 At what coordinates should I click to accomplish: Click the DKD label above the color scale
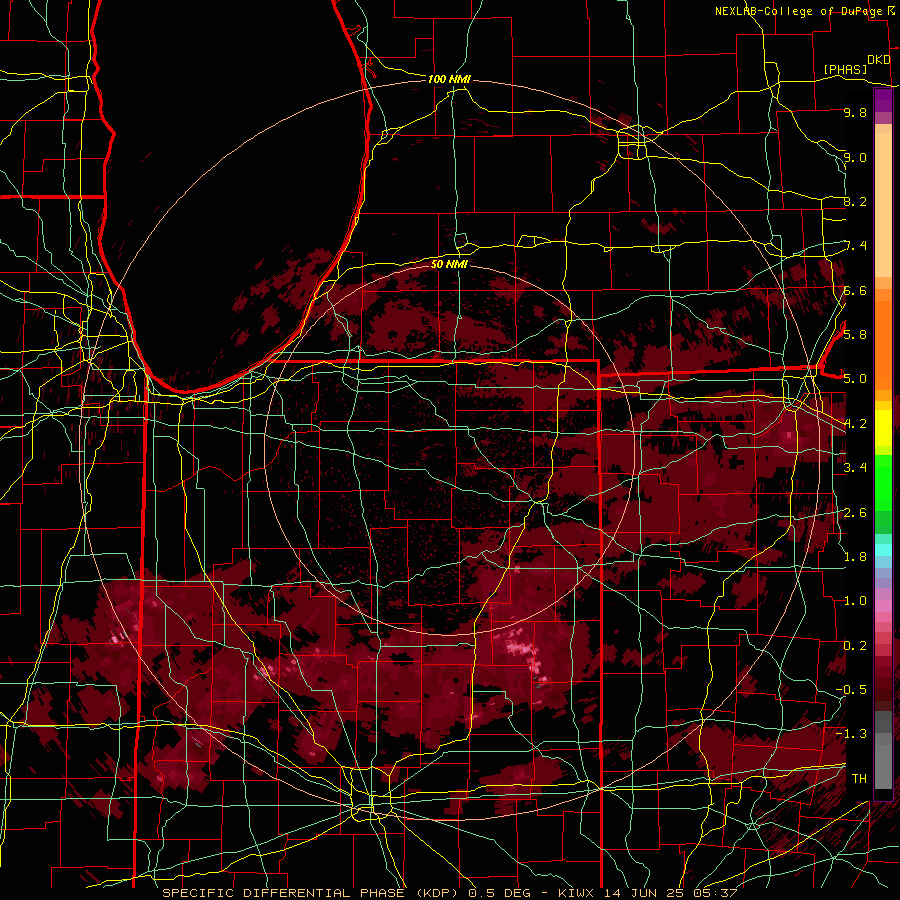878,60
